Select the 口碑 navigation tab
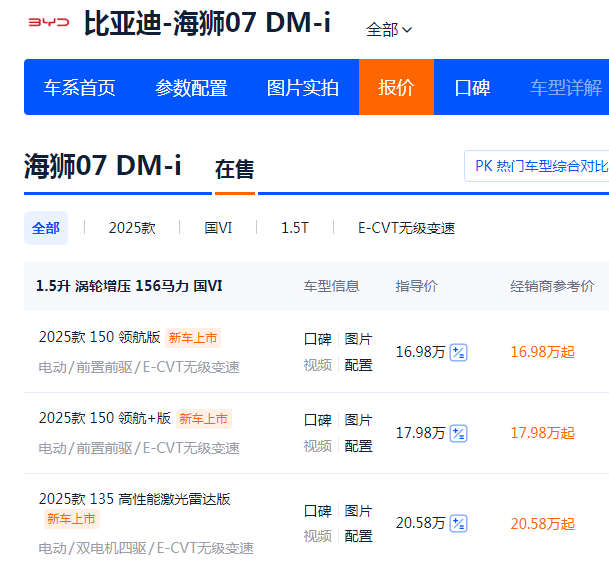 coord(472,88)
